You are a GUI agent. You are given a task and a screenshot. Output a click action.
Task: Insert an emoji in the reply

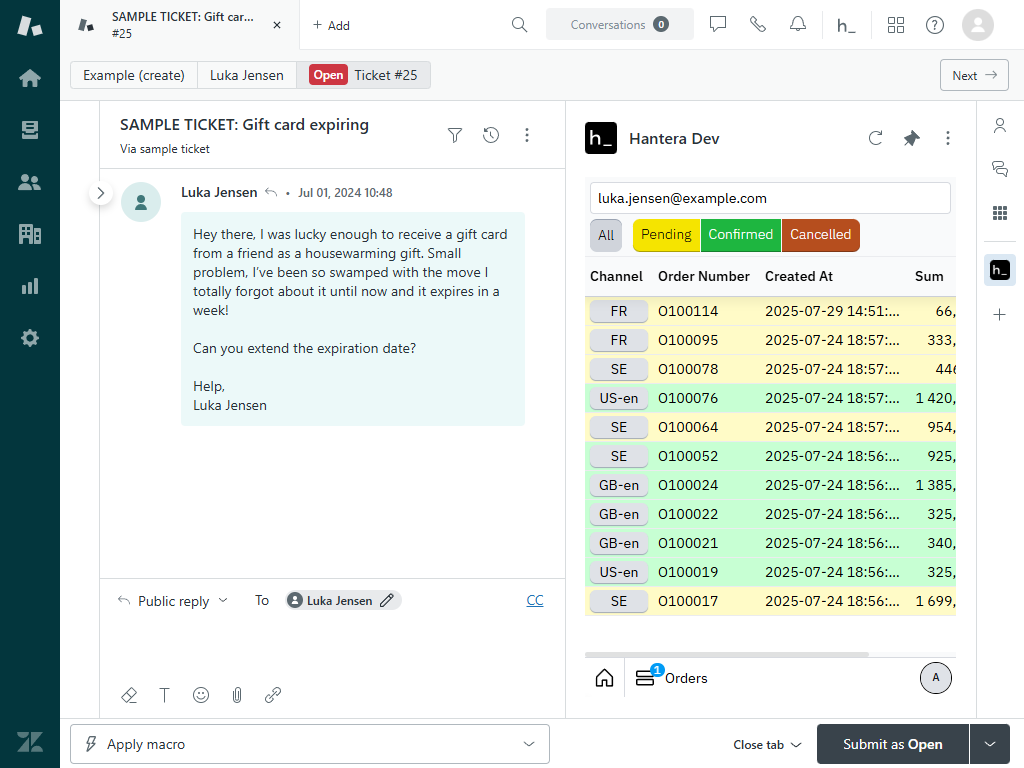click(x=201, y=695)
